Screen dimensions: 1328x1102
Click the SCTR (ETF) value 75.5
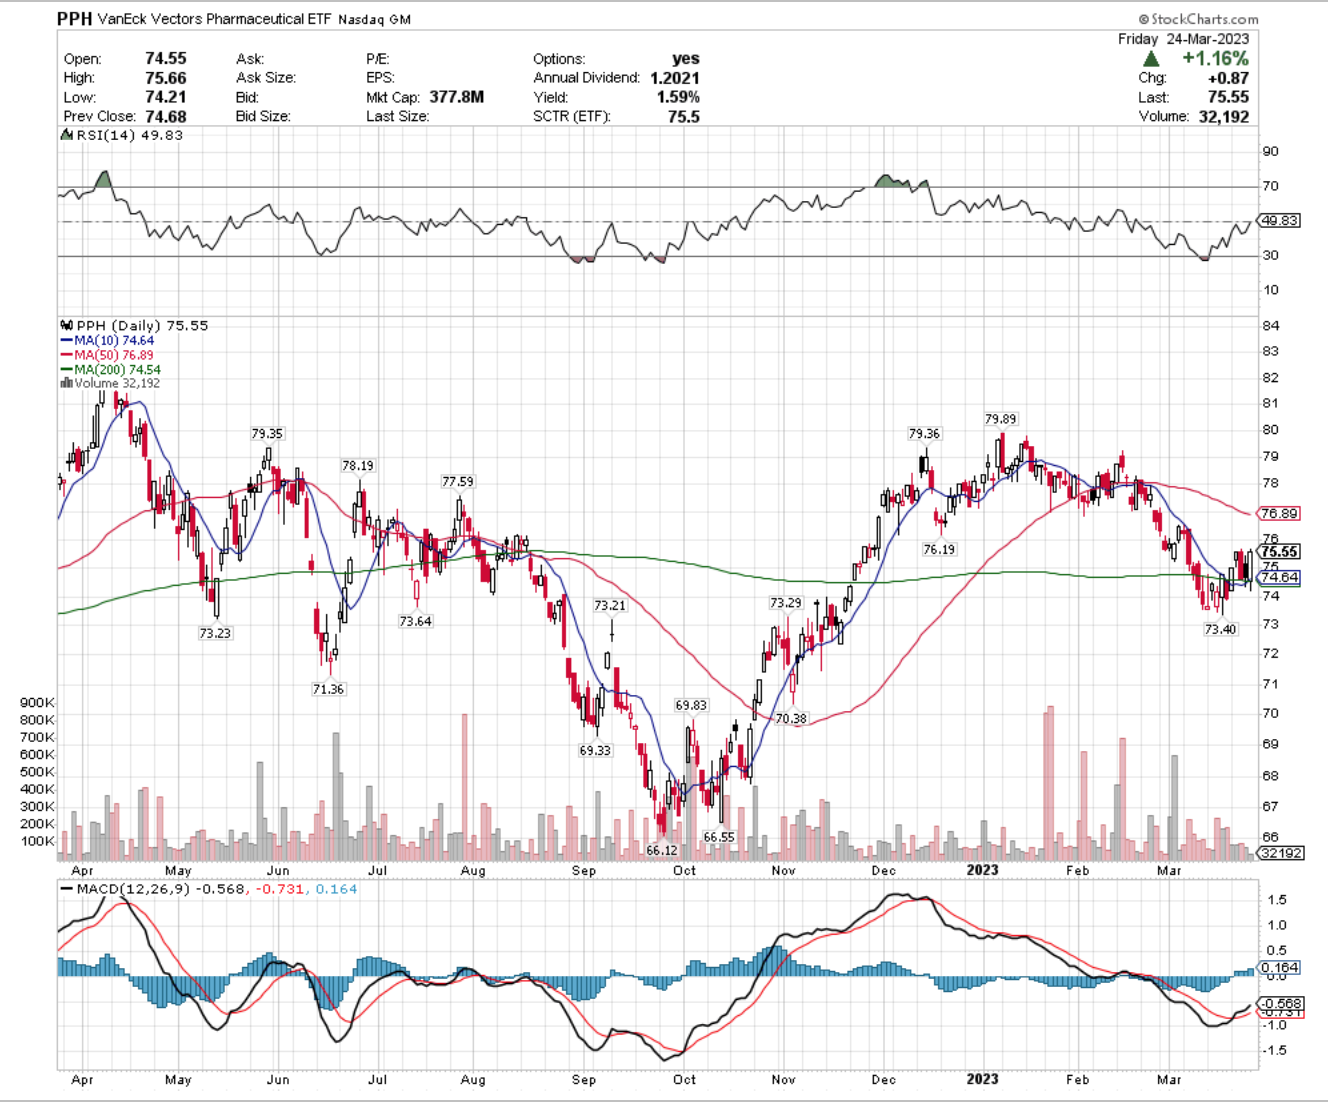pyautogui.click(x=684, y=116)
